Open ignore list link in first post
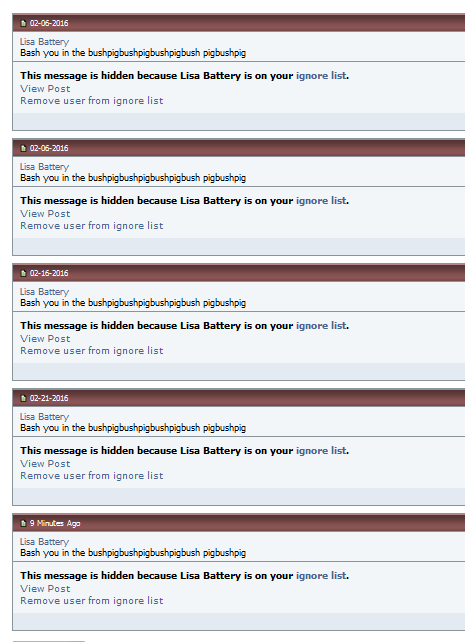 click(x=321, y=76)
